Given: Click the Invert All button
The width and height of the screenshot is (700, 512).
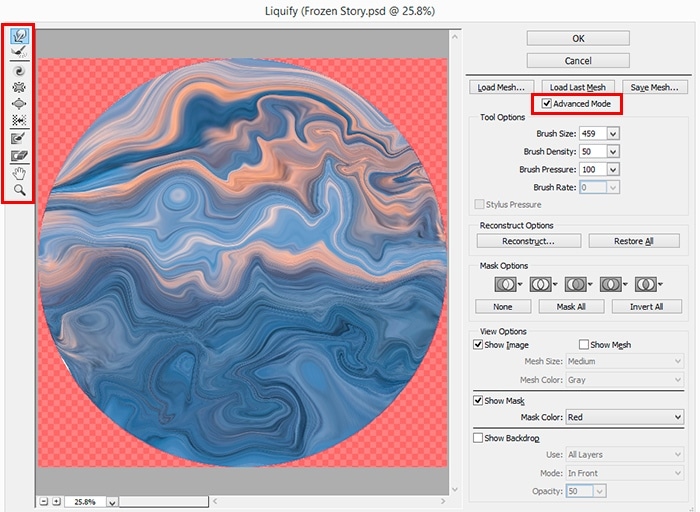Looking at the screenshot, I should click(x=646, y=307).
